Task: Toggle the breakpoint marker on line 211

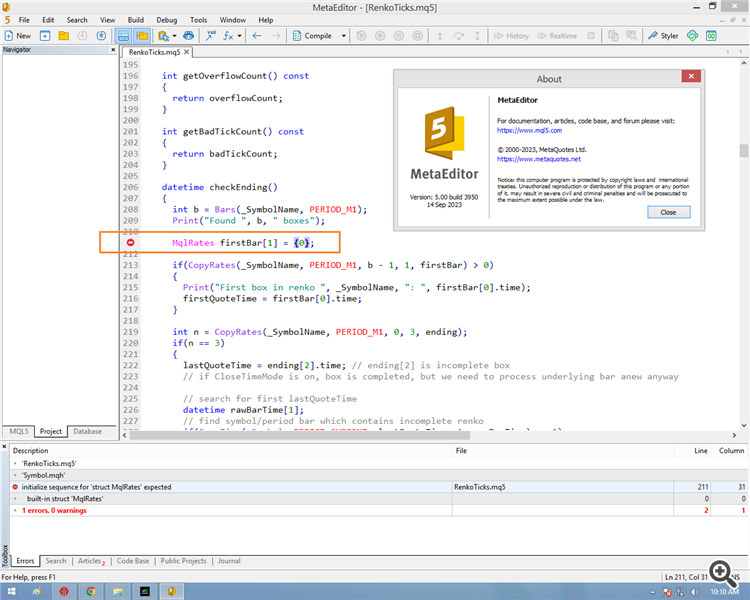Action: (130, 243)
